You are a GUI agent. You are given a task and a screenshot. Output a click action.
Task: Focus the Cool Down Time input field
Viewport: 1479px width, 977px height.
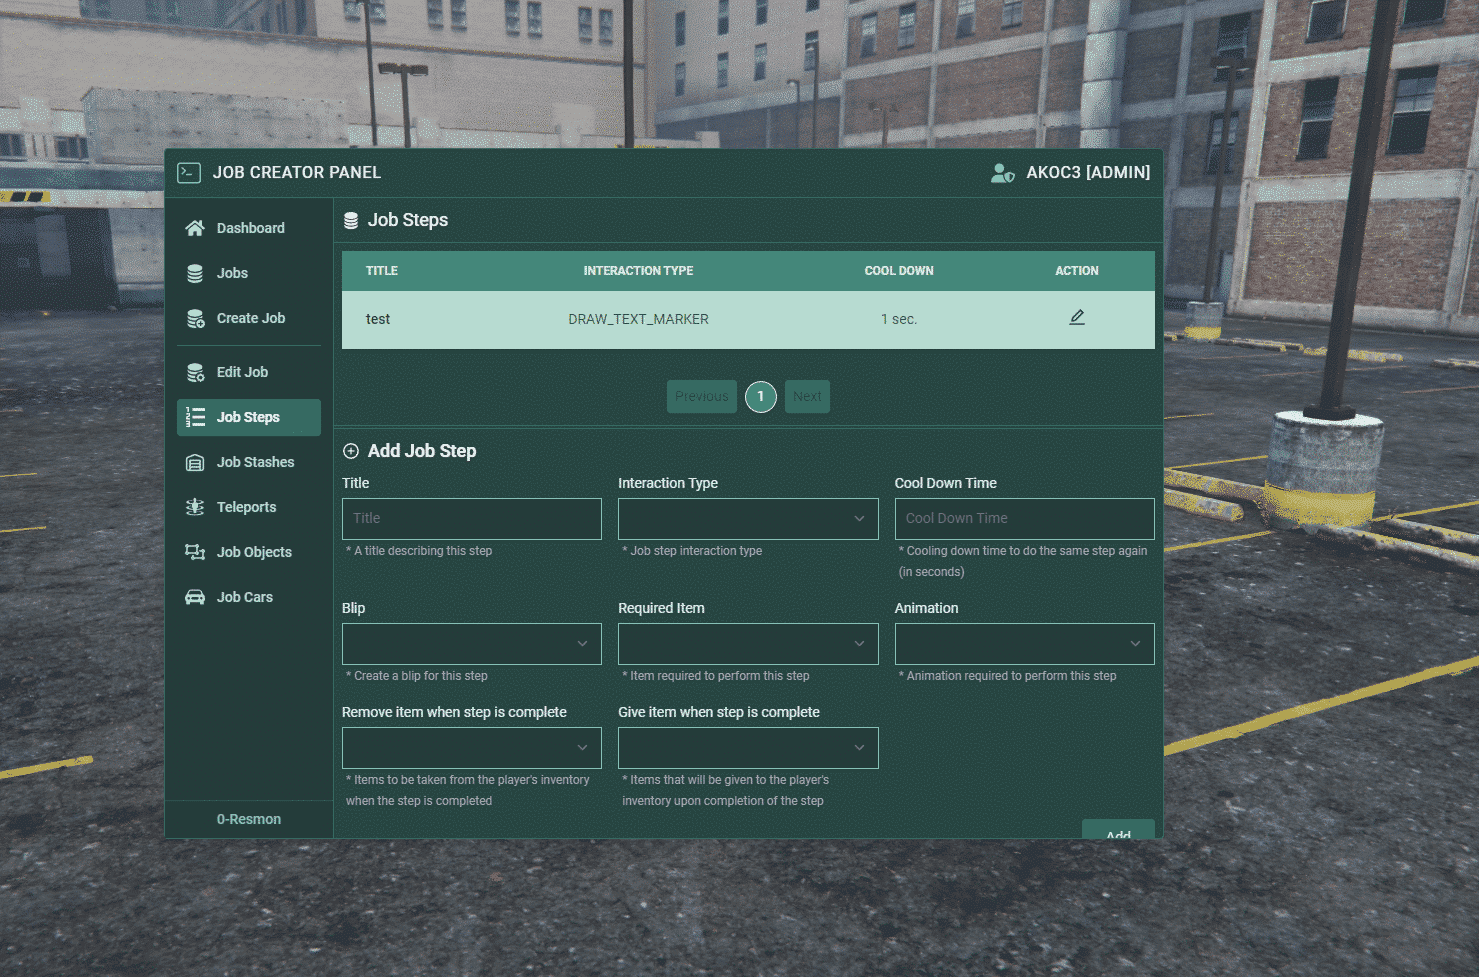(1024, 519)
